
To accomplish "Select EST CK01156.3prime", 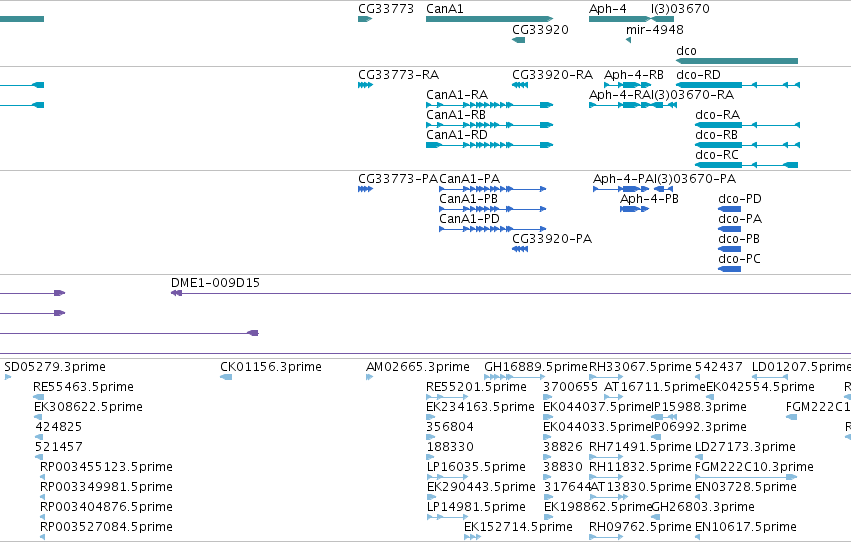I will [226, 377].
